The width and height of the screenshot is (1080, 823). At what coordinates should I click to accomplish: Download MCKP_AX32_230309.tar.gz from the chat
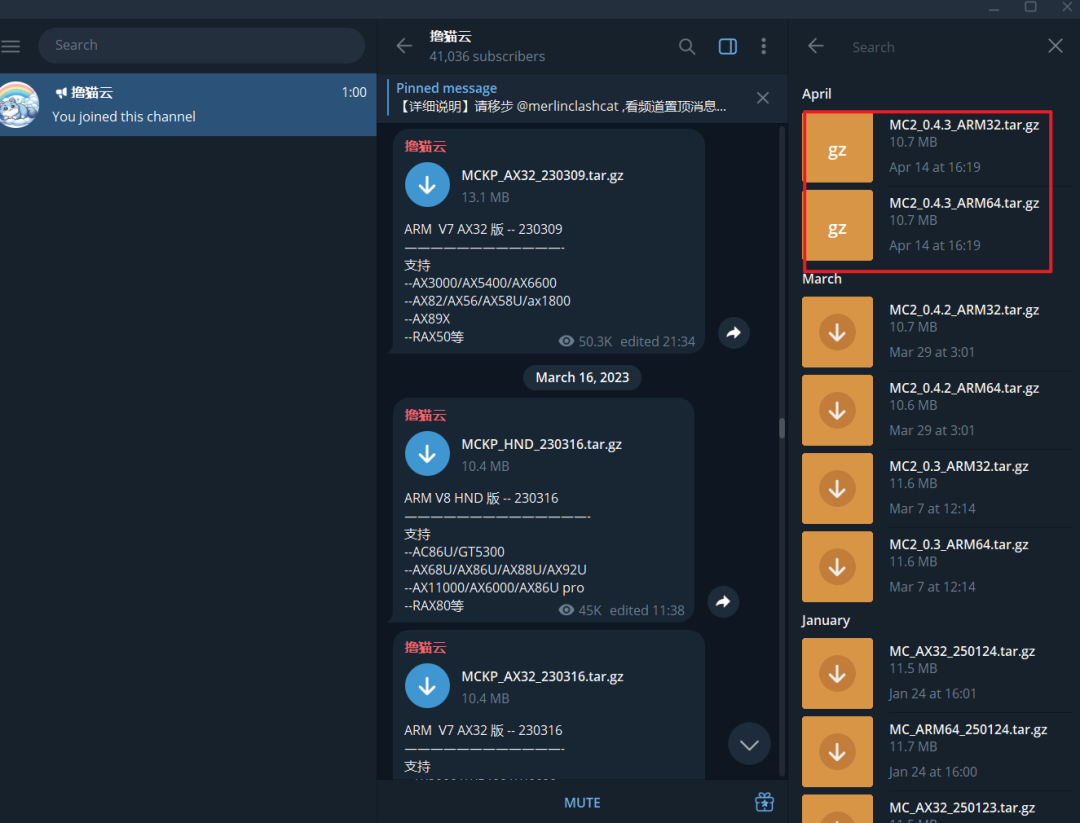click(427, 185)
